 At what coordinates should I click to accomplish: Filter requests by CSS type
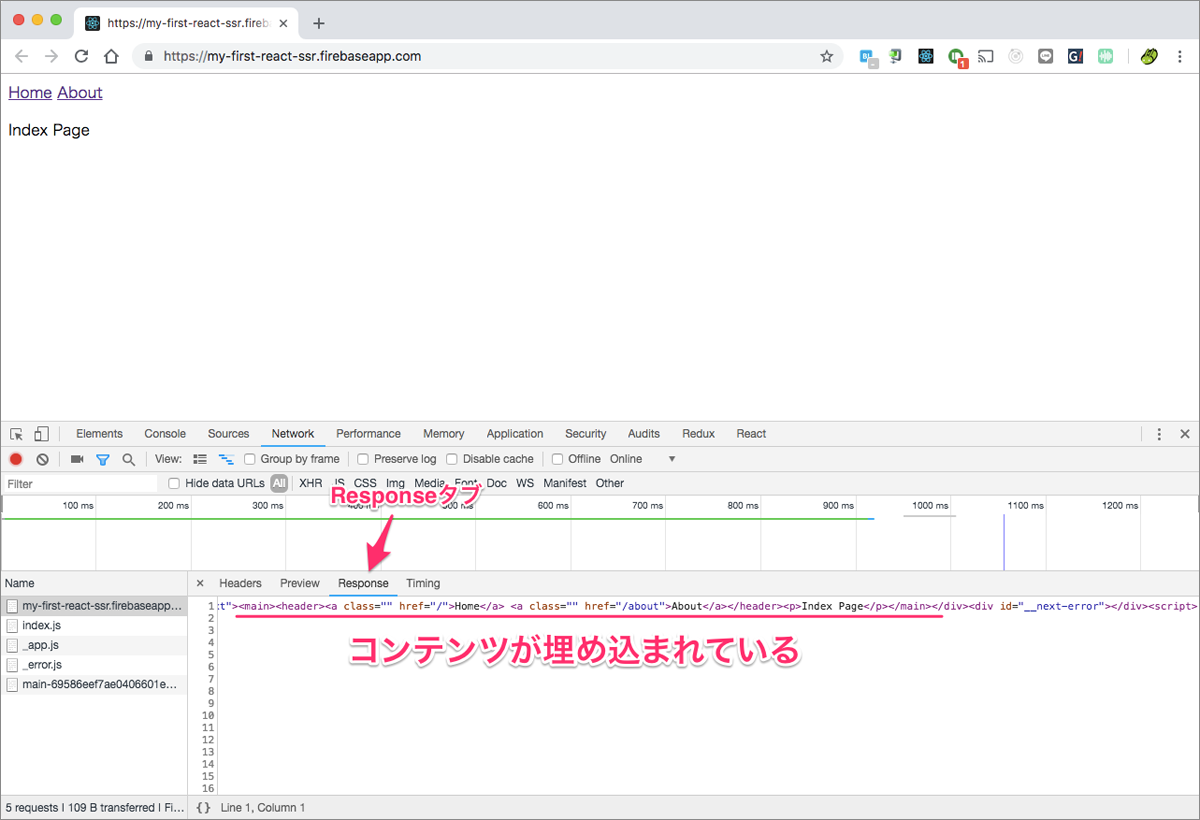pyautogui.click(x=365, y=483)
